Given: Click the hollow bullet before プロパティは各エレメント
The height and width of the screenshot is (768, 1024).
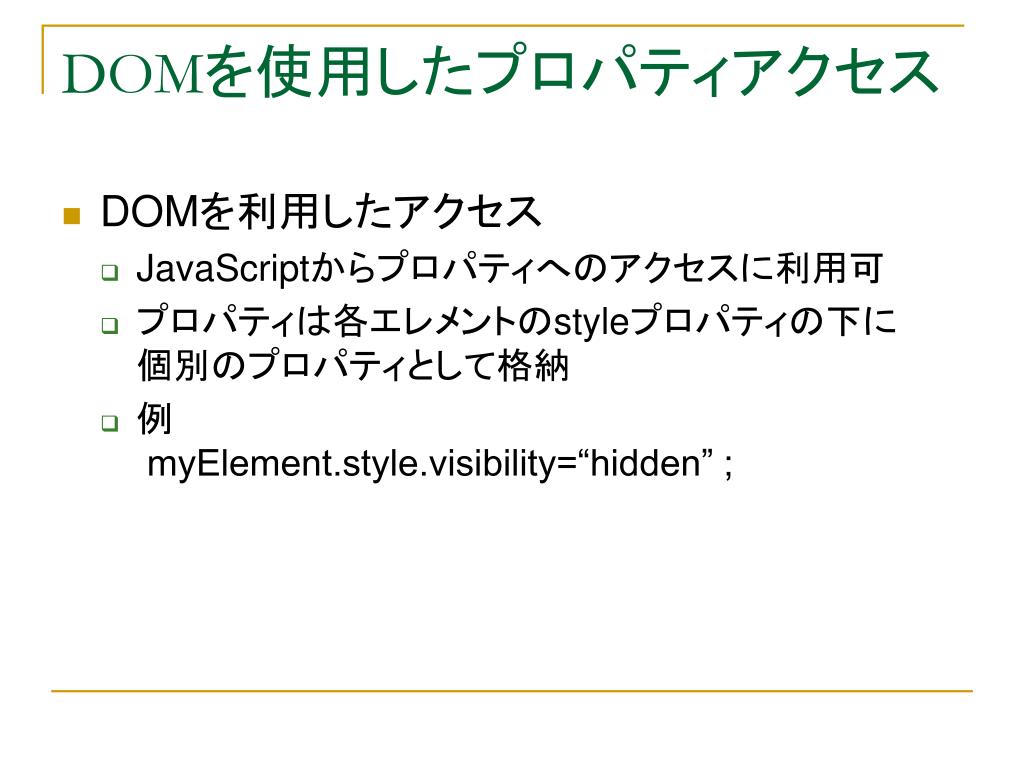Looking at the screenshot, I should (x=110, y=325).
